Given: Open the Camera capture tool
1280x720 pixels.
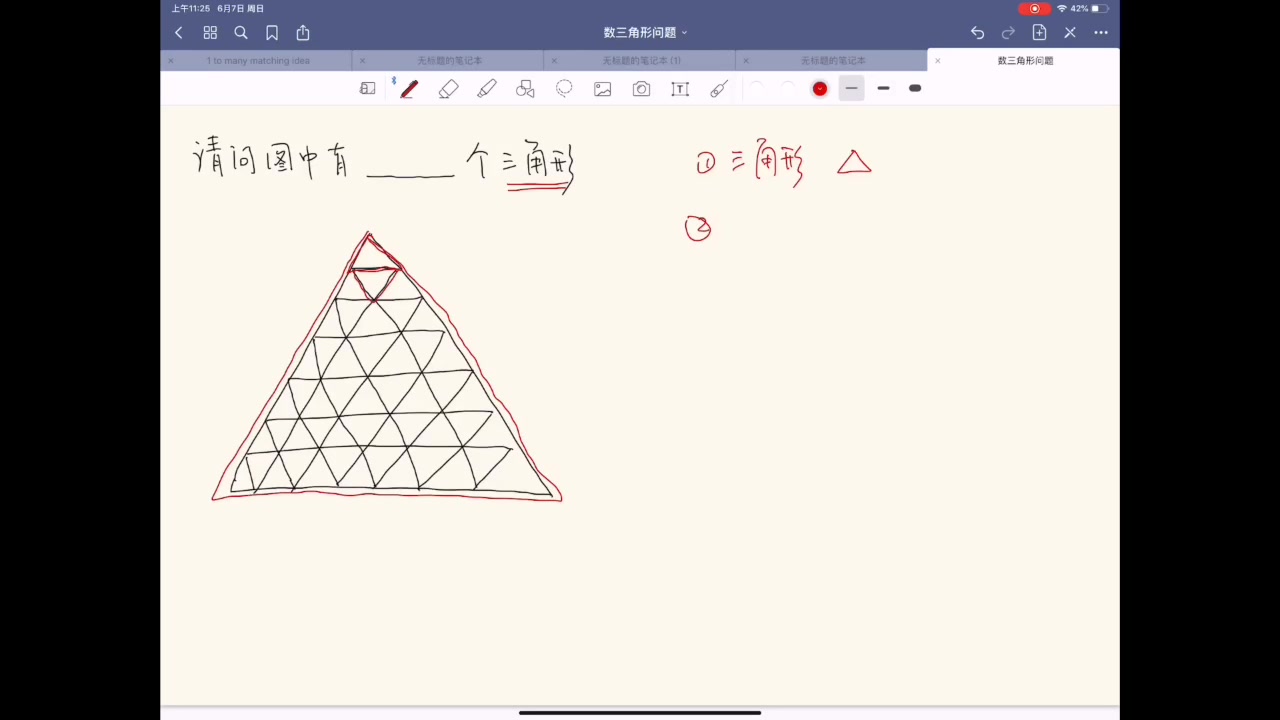Looking at the screenshot, I should tap(641, 88).
